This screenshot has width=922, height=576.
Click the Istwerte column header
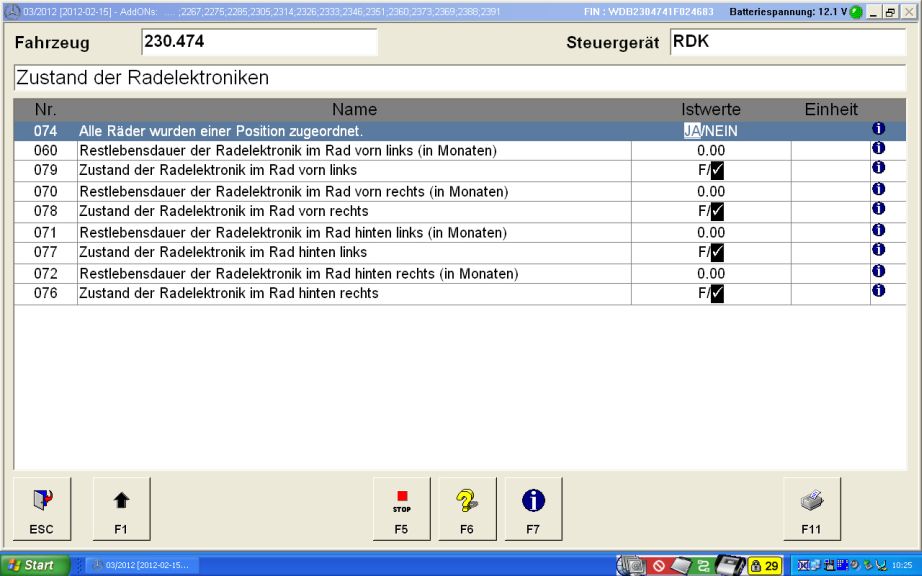[710, 109]
